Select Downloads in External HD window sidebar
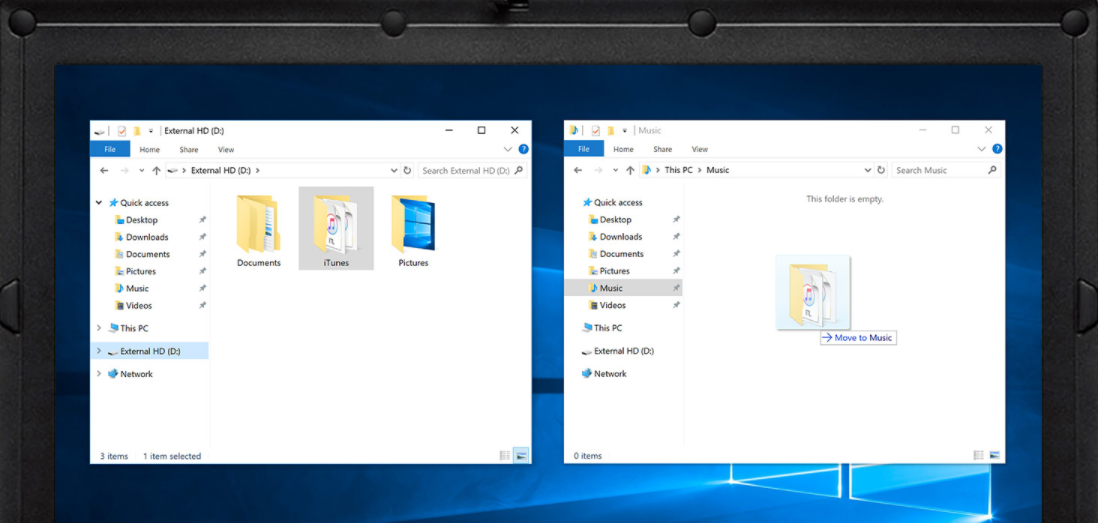1098x523 pixels. click(x=146, y=237)
